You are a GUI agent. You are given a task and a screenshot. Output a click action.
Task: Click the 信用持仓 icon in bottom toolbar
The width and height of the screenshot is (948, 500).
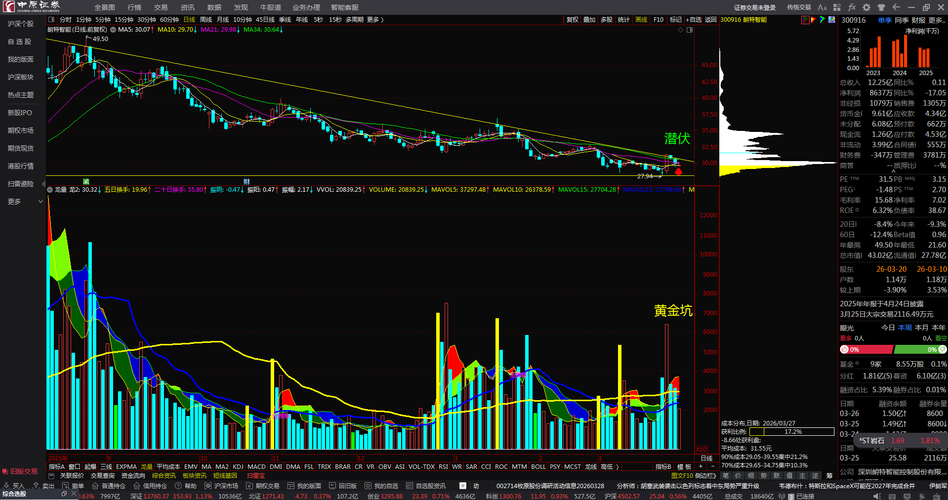tap(137, 486)
